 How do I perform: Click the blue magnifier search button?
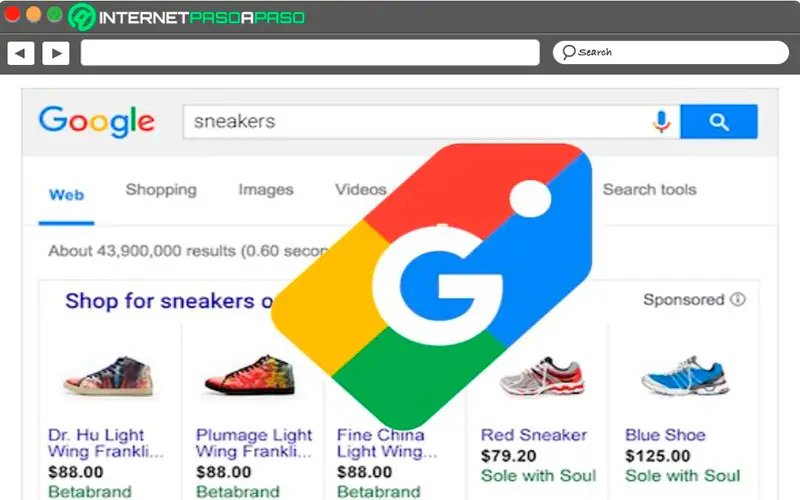click(718, 122)
